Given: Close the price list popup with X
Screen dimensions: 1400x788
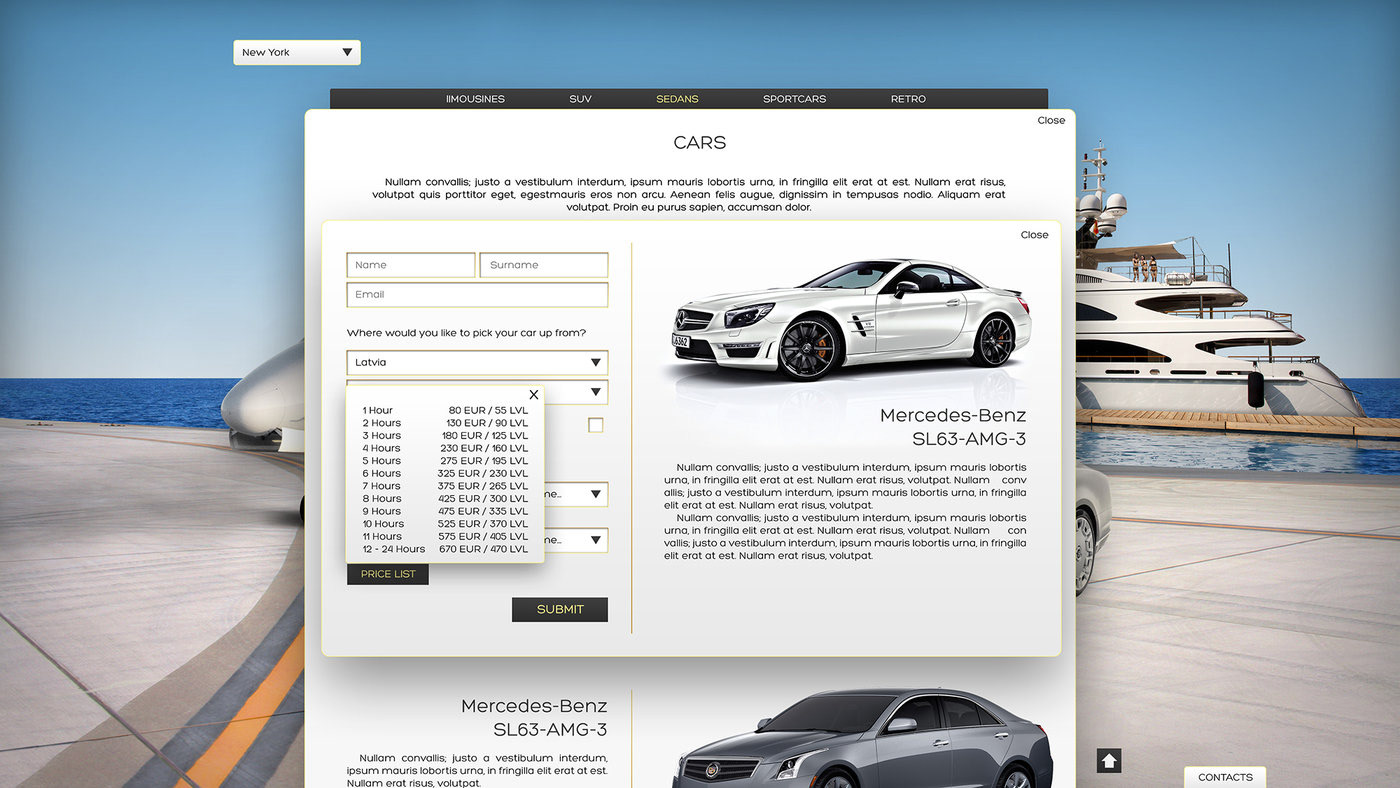Looking at the screenshot, I should (534, 395).
